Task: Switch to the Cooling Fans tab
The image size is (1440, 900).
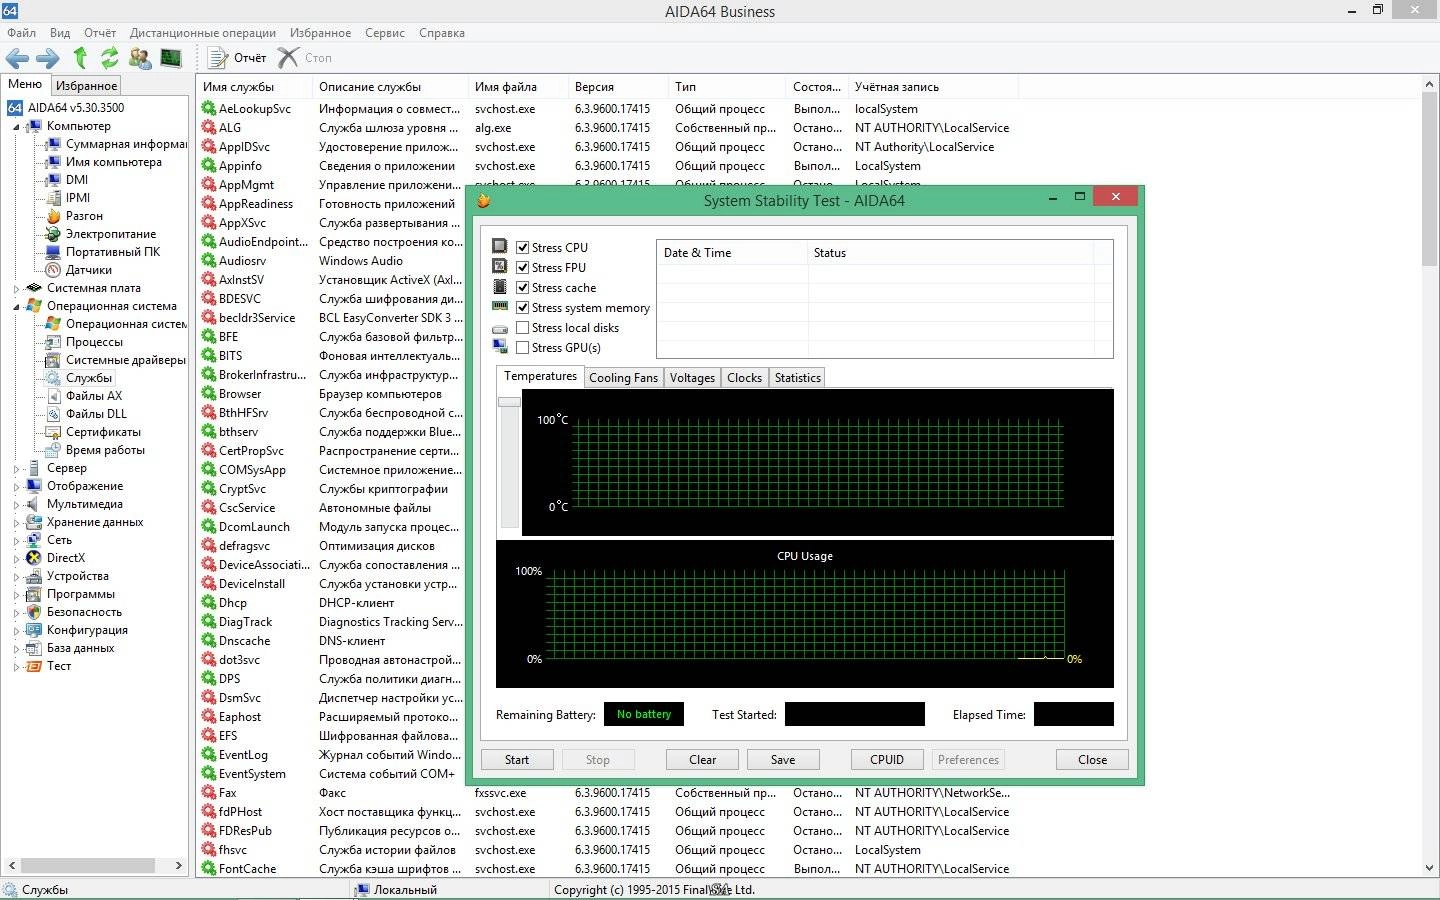Action: (x=623, y=378)
